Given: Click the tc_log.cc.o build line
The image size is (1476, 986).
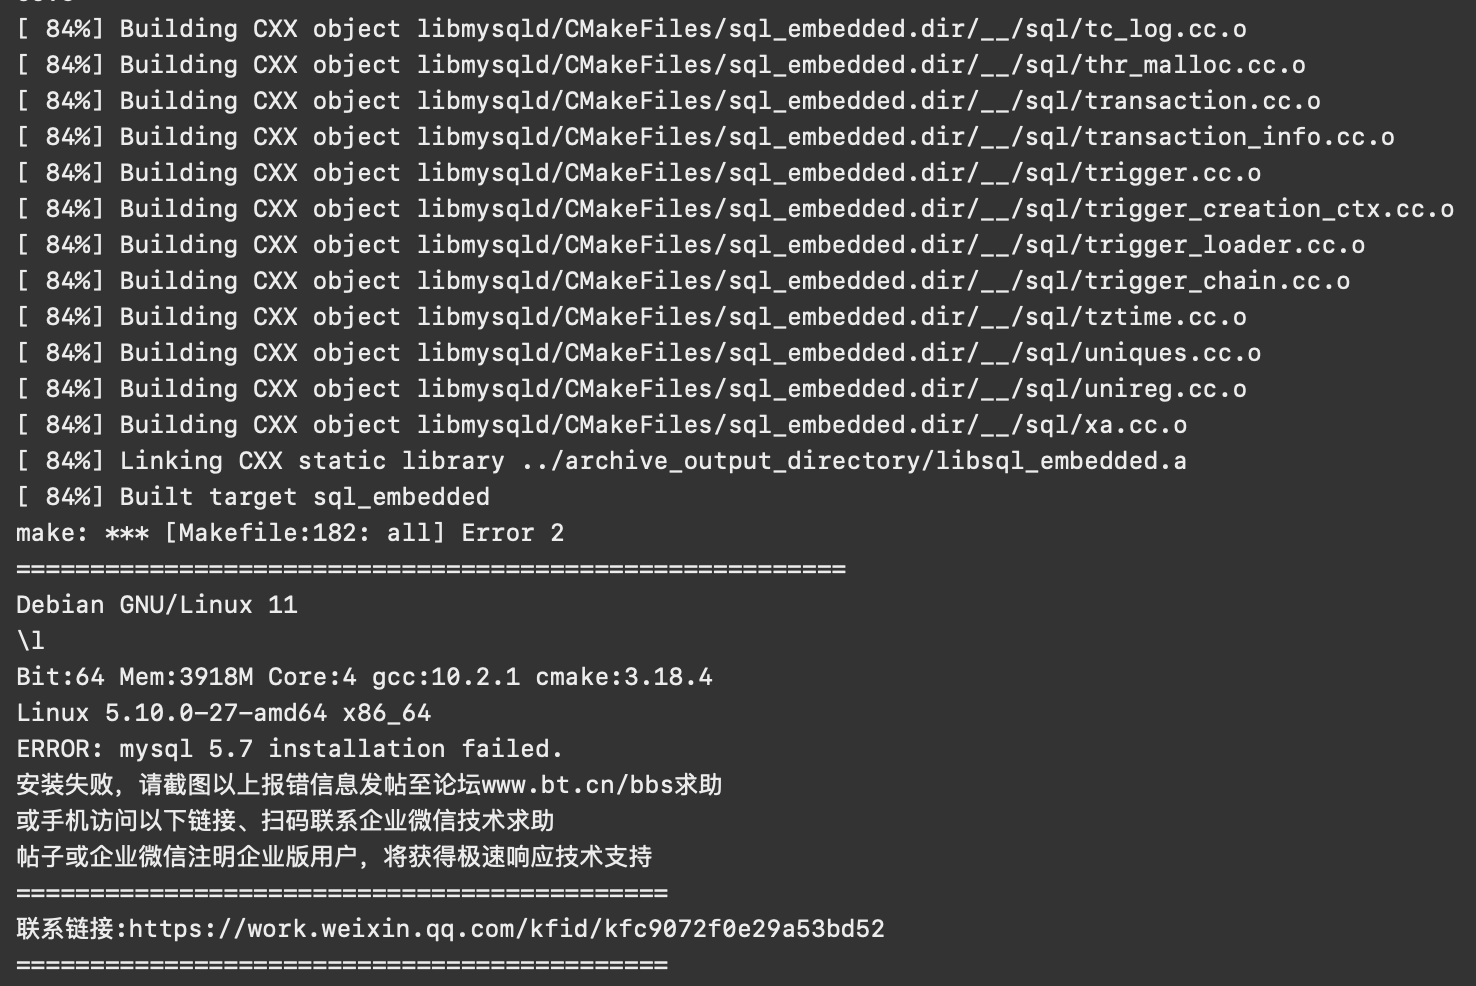Looking at the screenshot, I should [631, 29].
